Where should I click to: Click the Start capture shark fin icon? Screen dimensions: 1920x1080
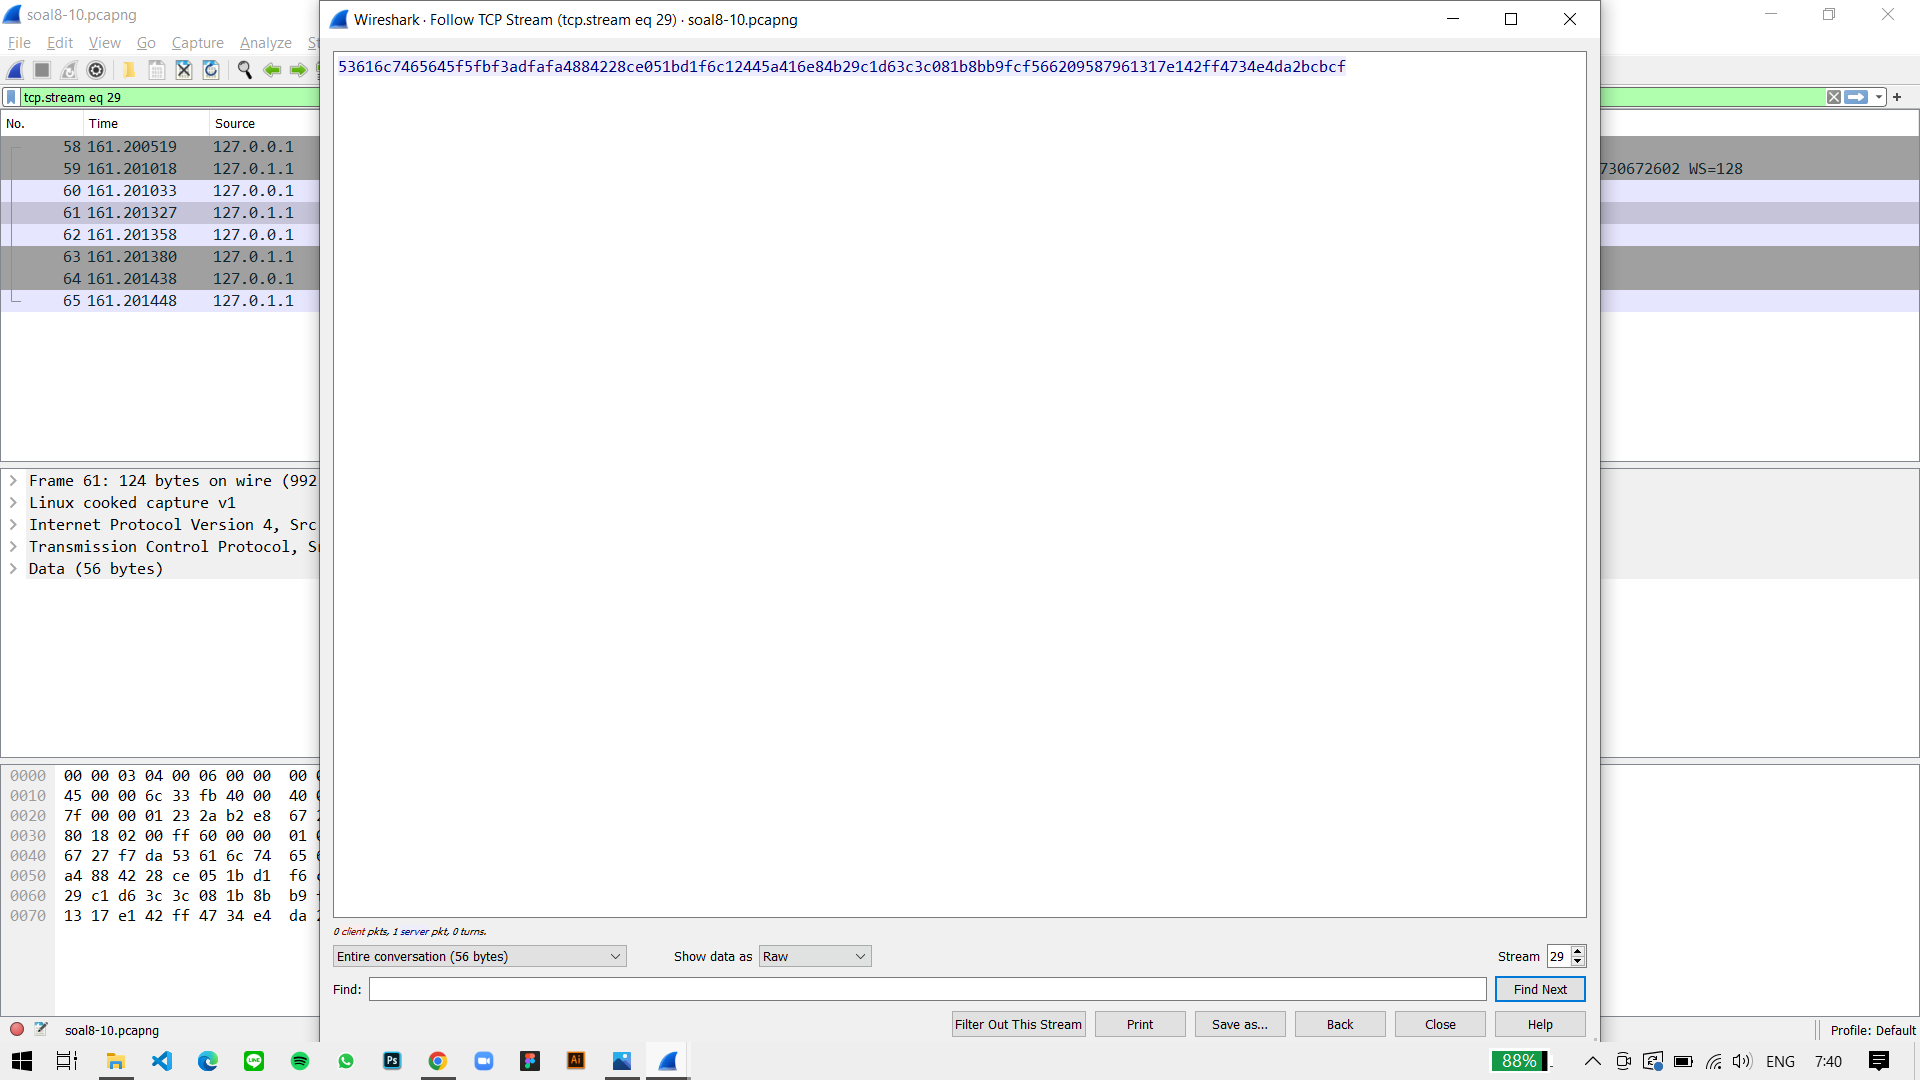pos(15,70)
